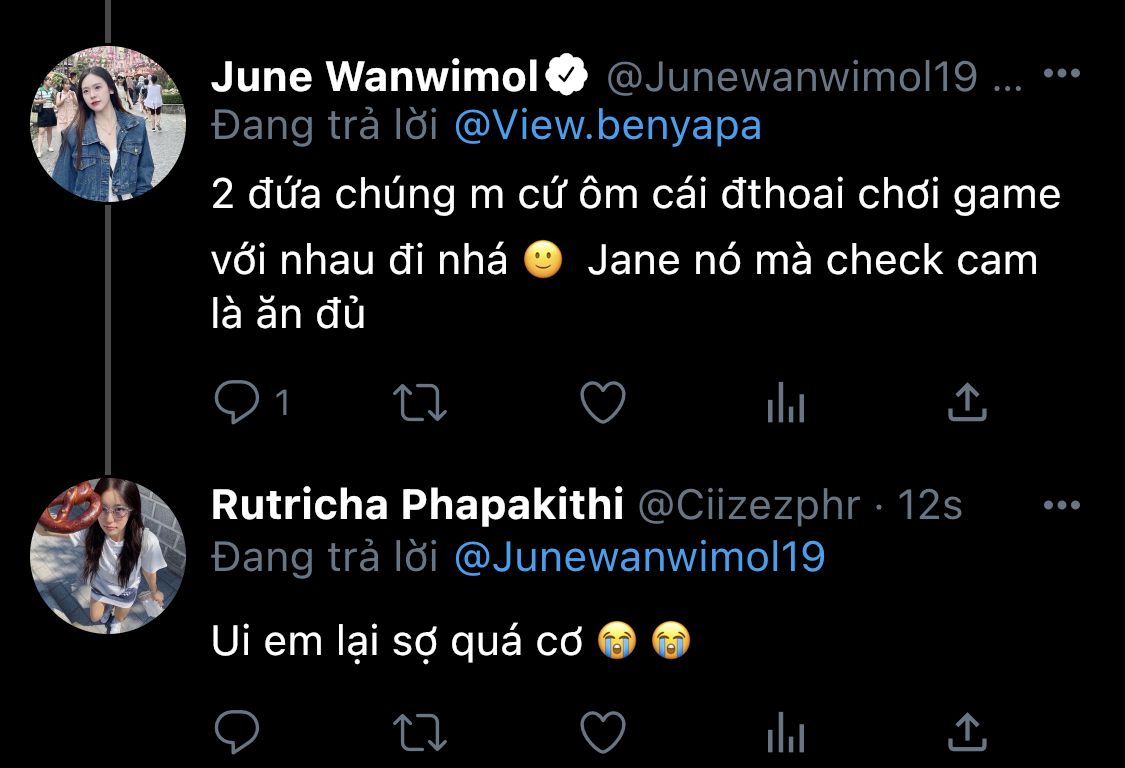Click the Rutricha Phapakithi display name
The image size is (1125, 768).
tap(417, 505)
